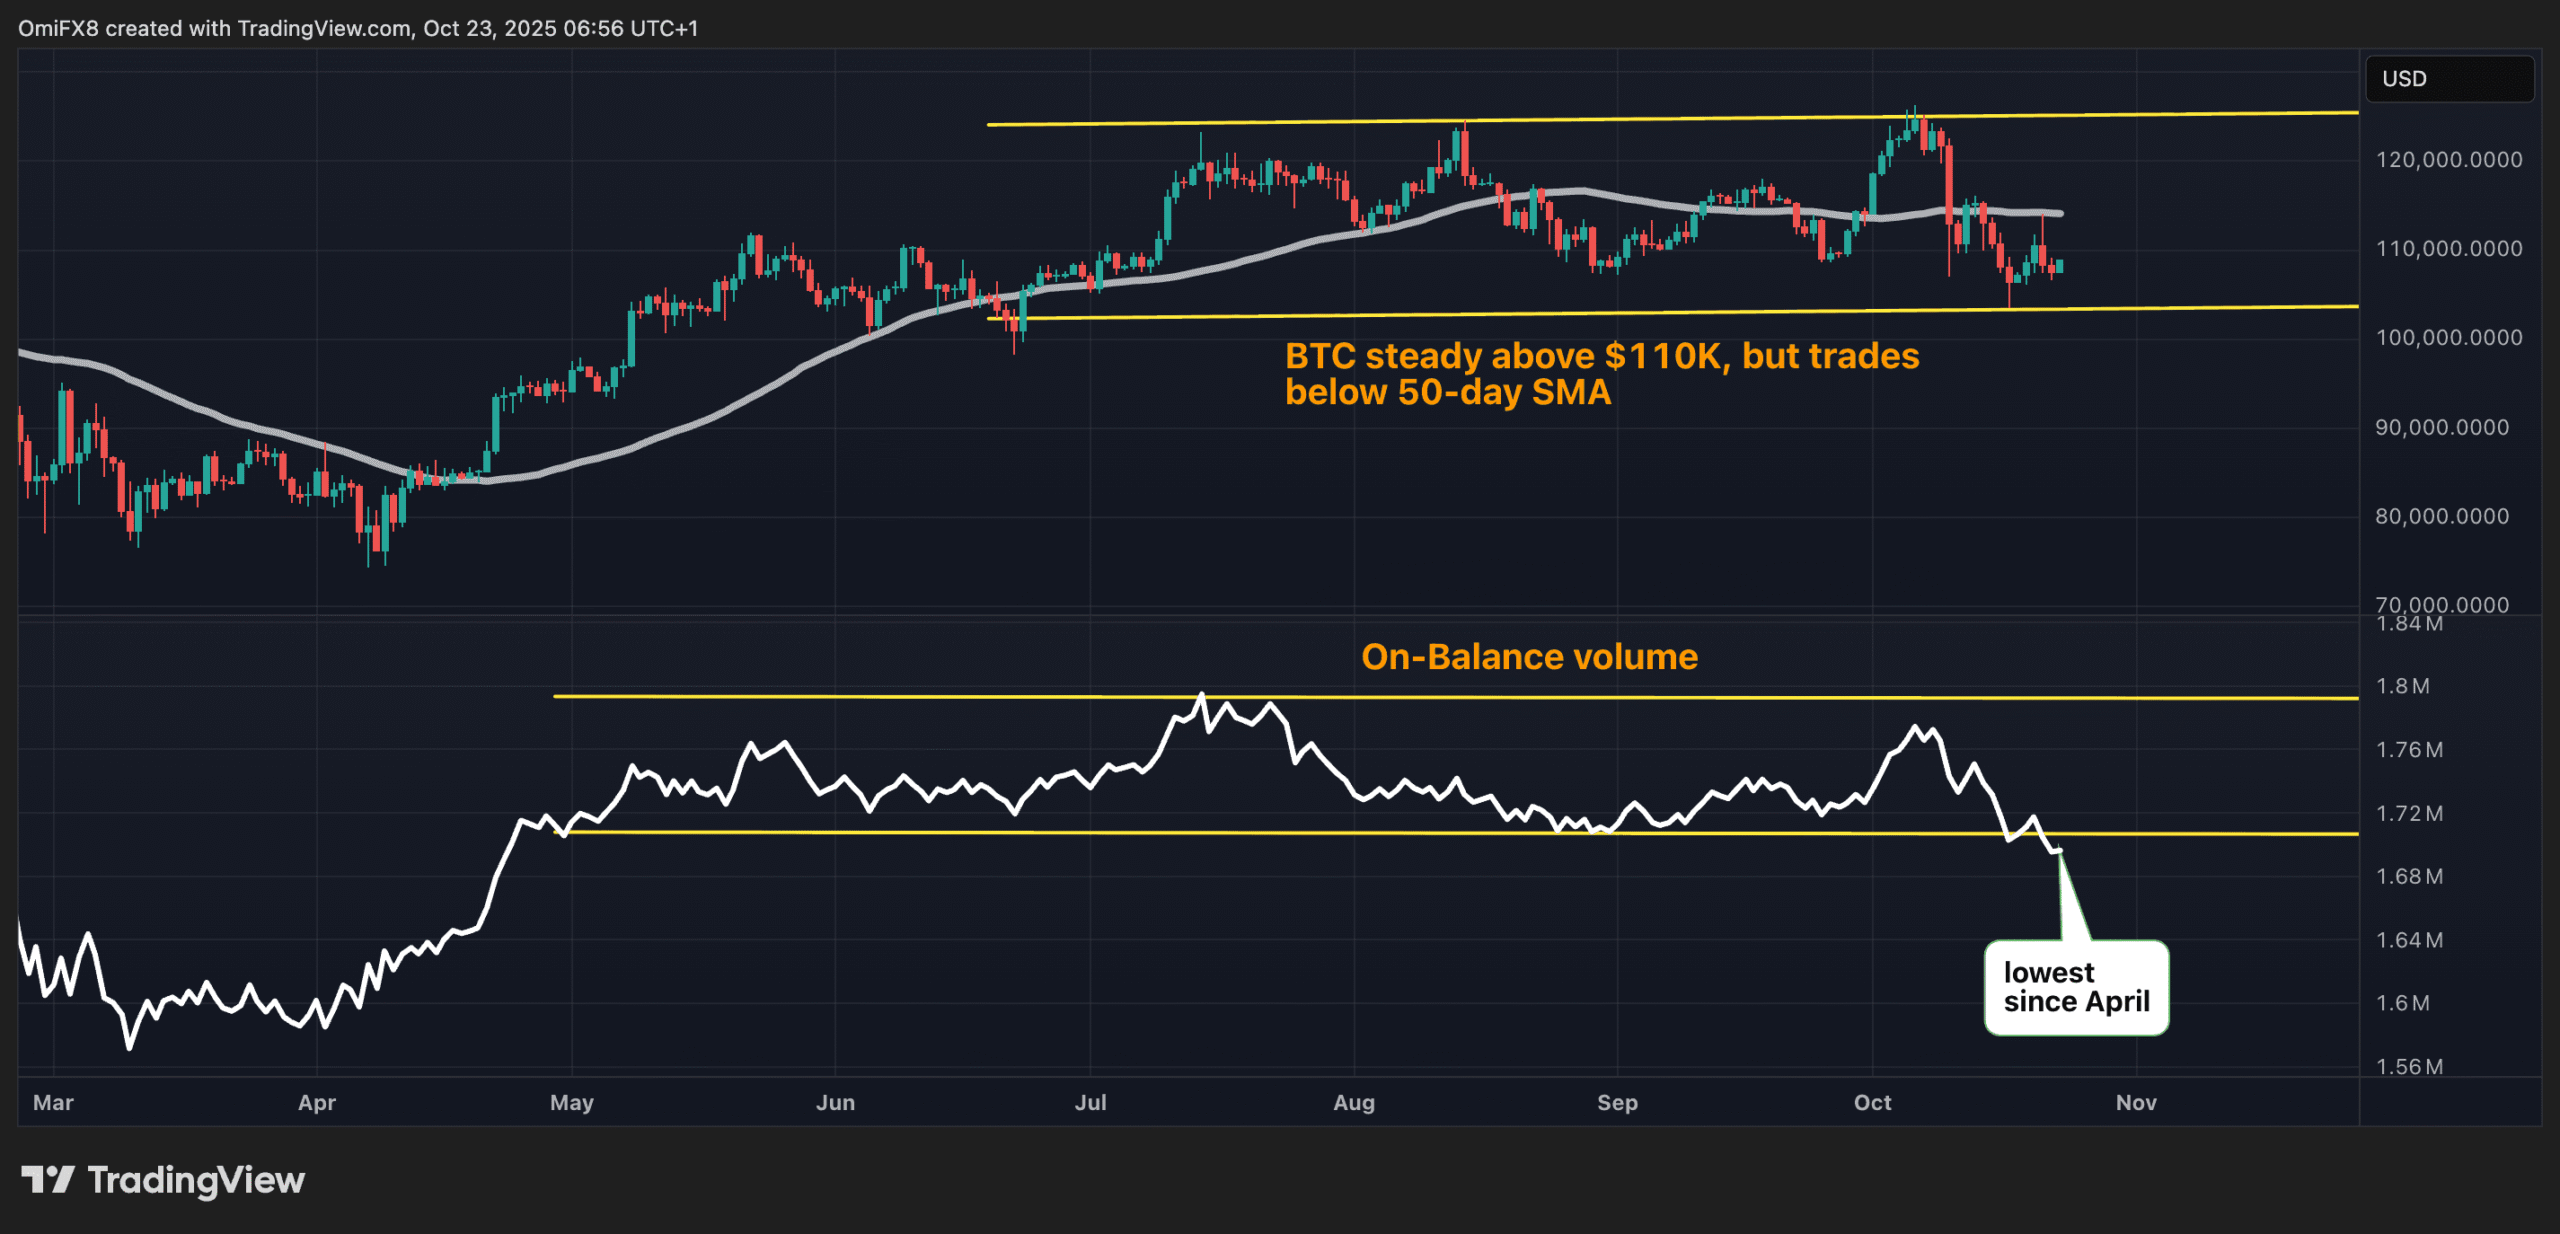The width and height of the screenshot is (2560, 1234).
Task: Click the Jul label on time axis
Action: 1090,1102
